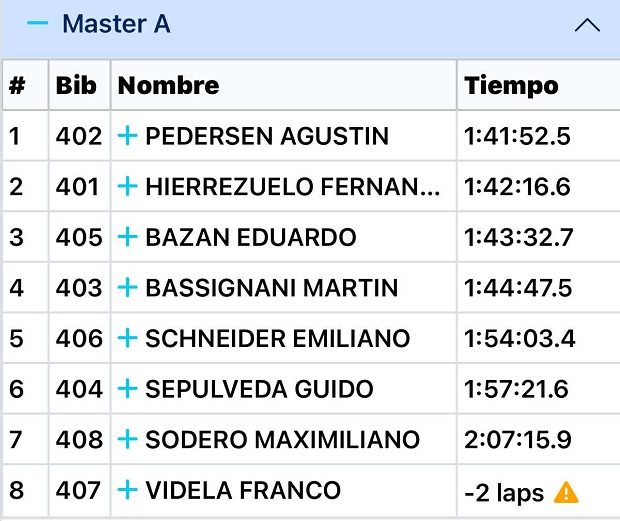Click the Master A category title
Screen dimensions: 620x521
(x=116, y=24)
